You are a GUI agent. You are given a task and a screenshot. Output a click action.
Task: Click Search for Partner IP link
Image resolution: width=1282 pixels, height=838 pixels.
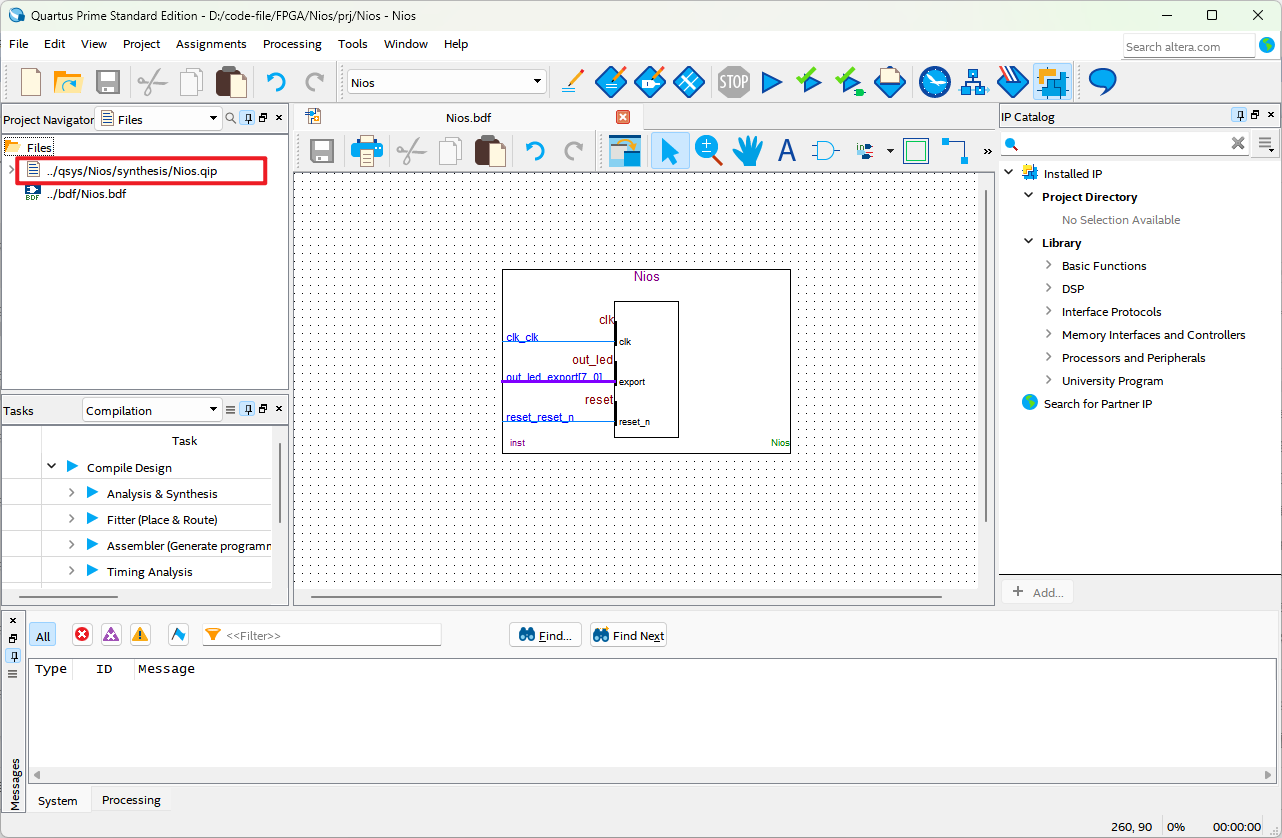coord(1097,403)
